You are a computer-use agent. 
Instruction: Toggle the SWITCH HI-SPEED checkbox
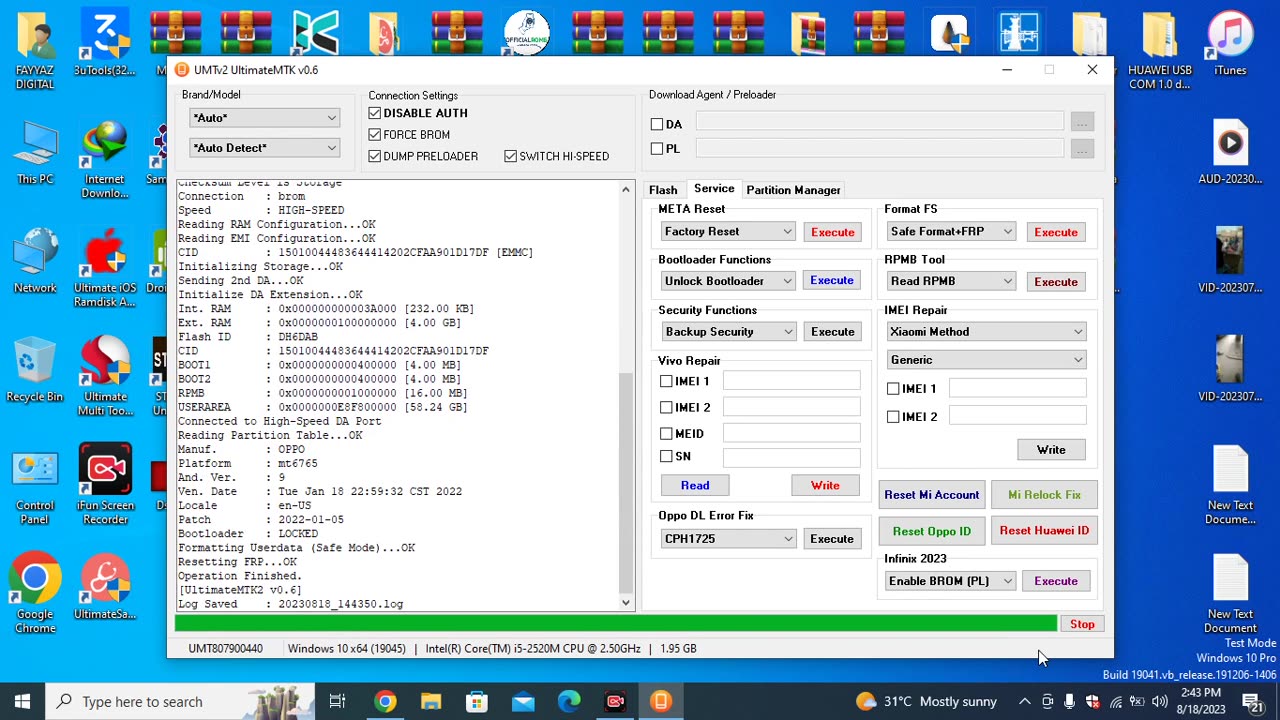[x=511, y=156]
